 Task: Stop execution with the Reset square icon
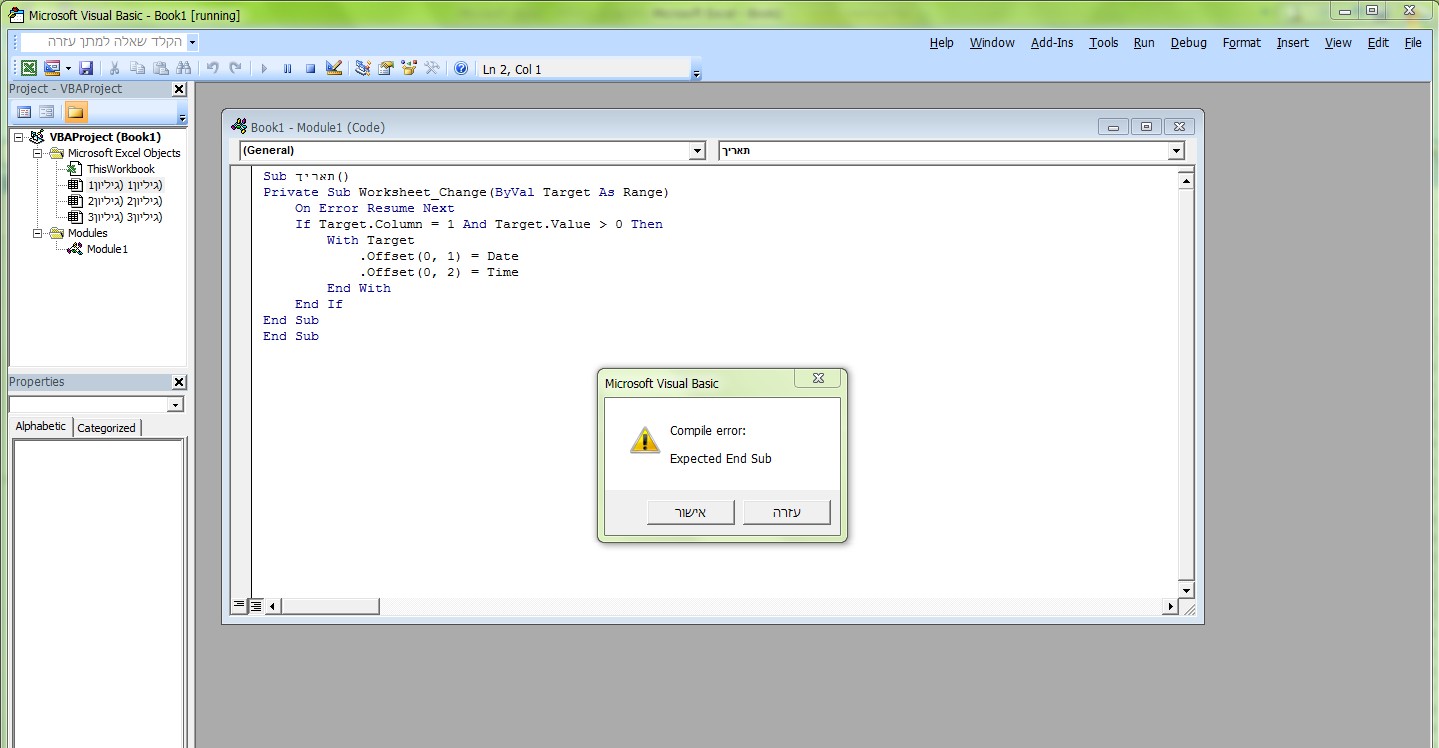point(310,68)
